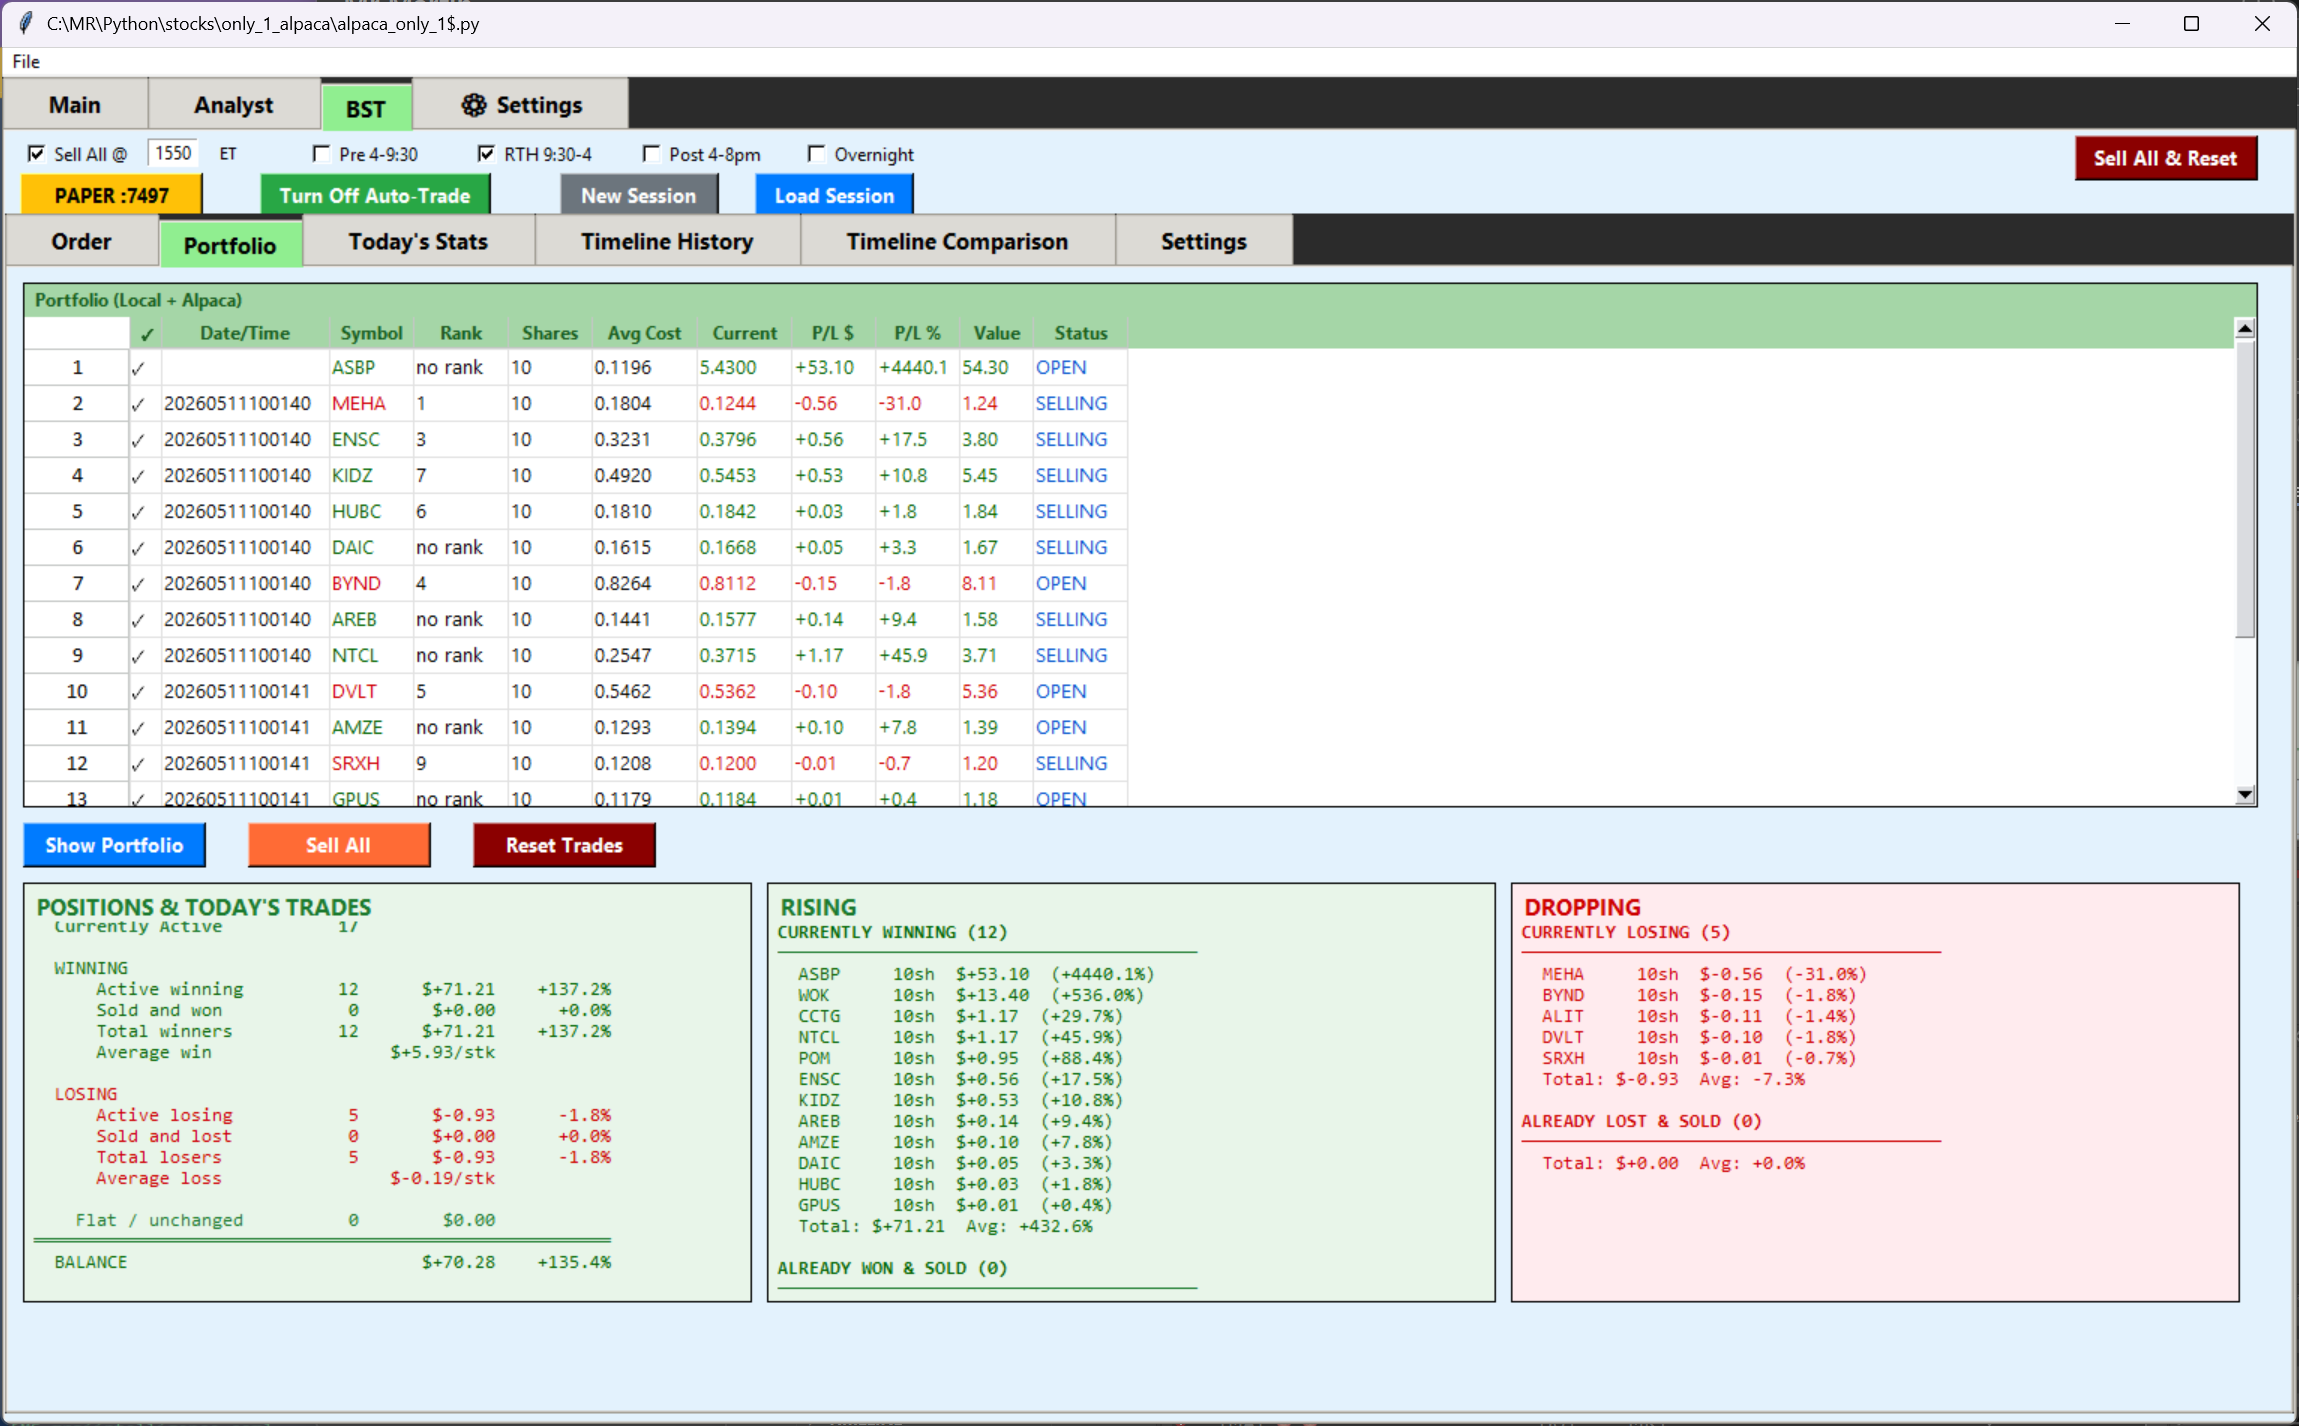Toggle the RTH 9:30-4 checkbox
Screen dimensions: 2299x1426
pos(486,153)
